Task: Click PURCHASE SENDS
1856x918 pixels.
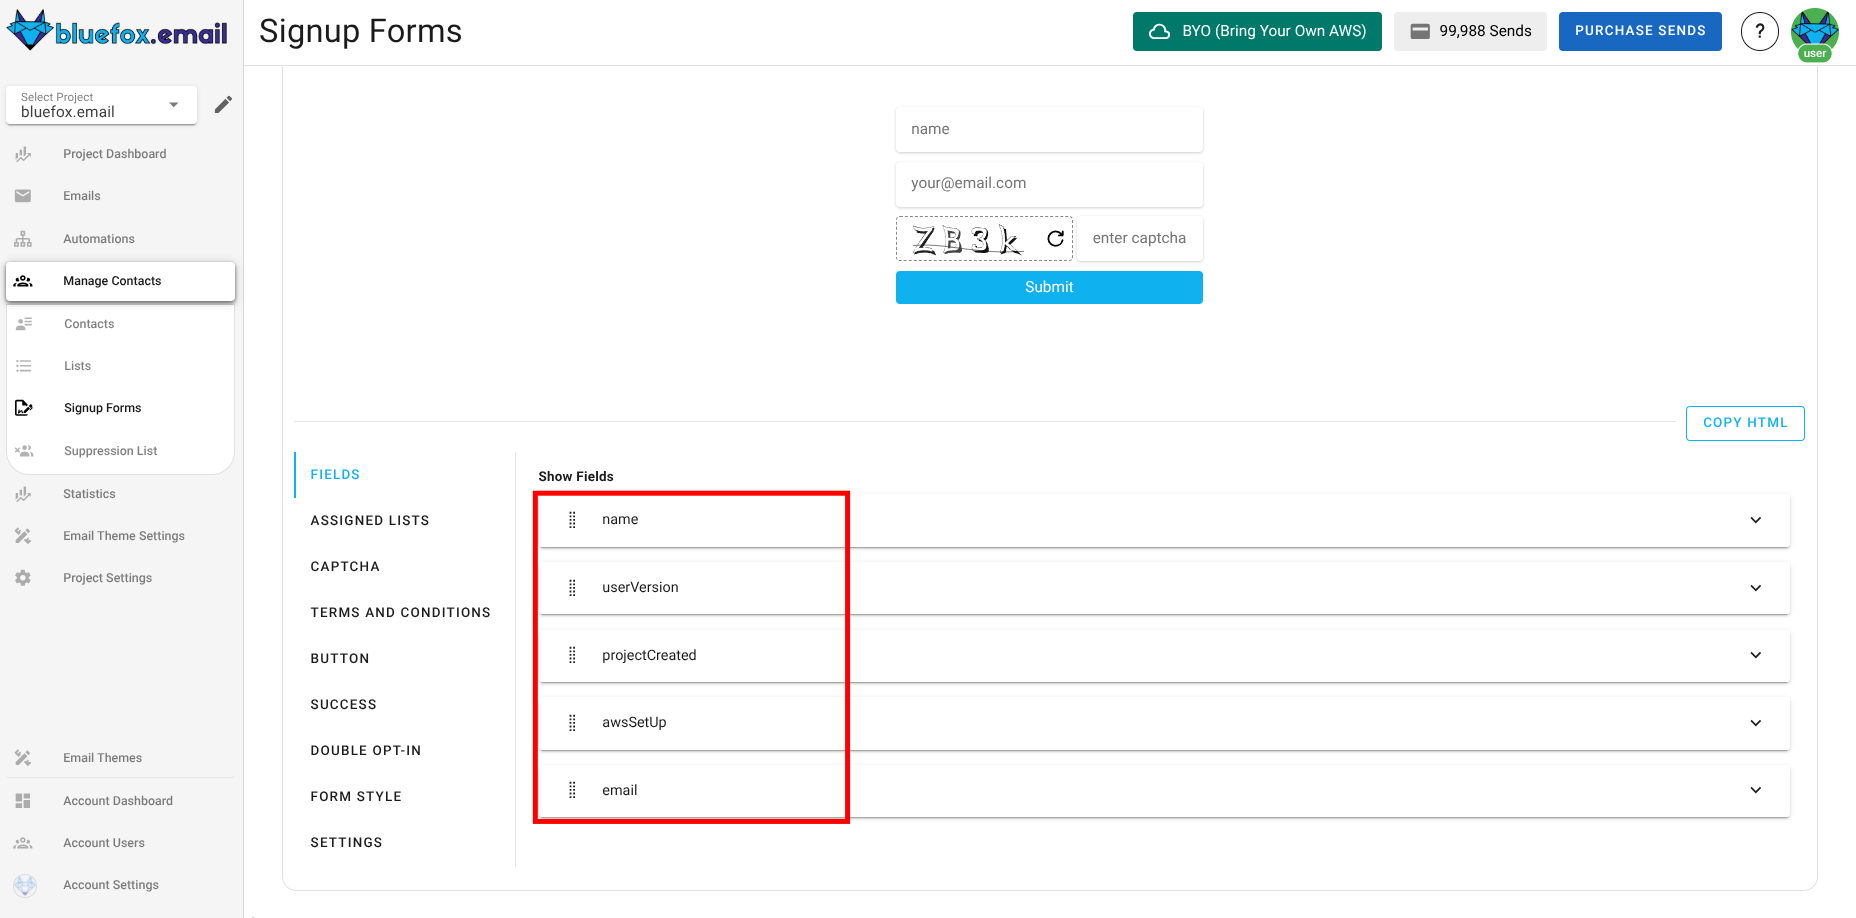Action: point(1640,31)
